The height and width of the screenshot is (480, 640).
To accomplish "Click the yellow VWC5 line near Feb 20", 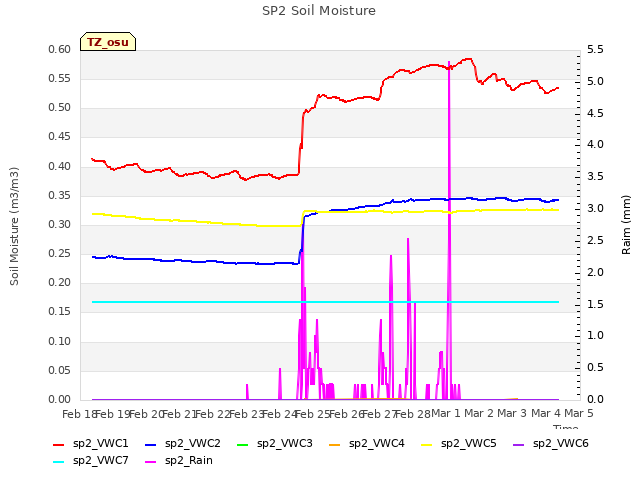I will (x=147, y=219).
